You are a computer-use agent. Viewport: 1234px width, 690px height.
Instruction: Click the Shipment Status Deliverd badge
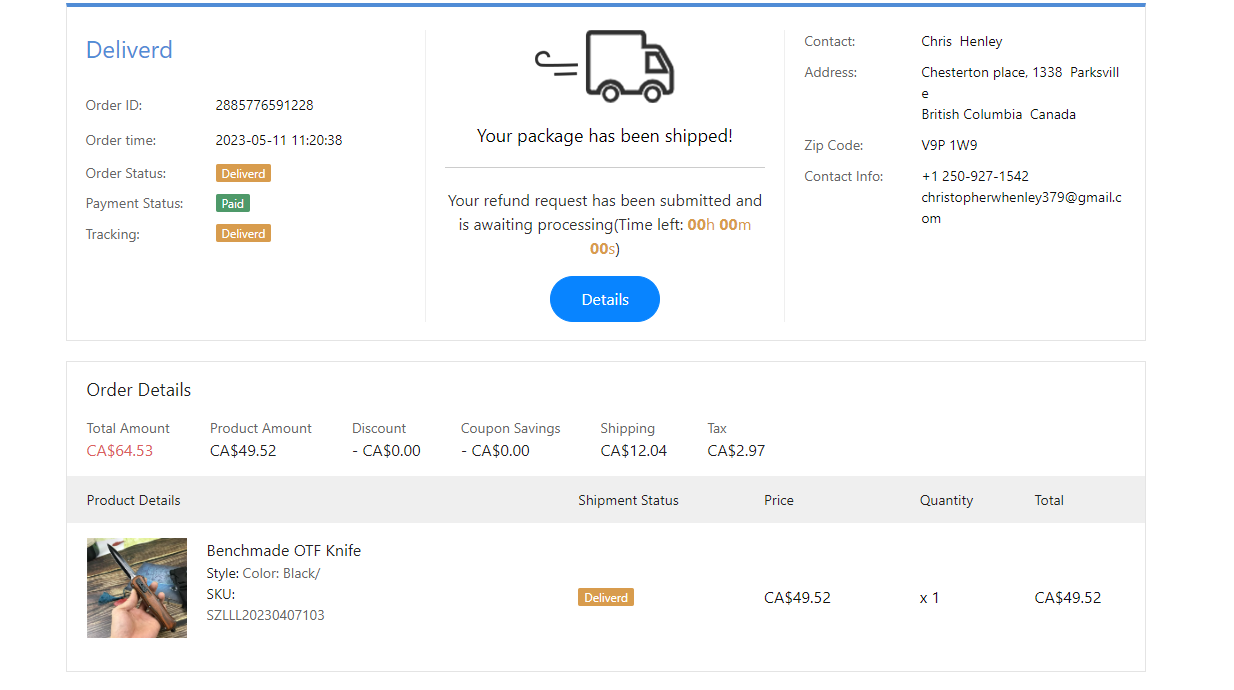pos(606,598)
